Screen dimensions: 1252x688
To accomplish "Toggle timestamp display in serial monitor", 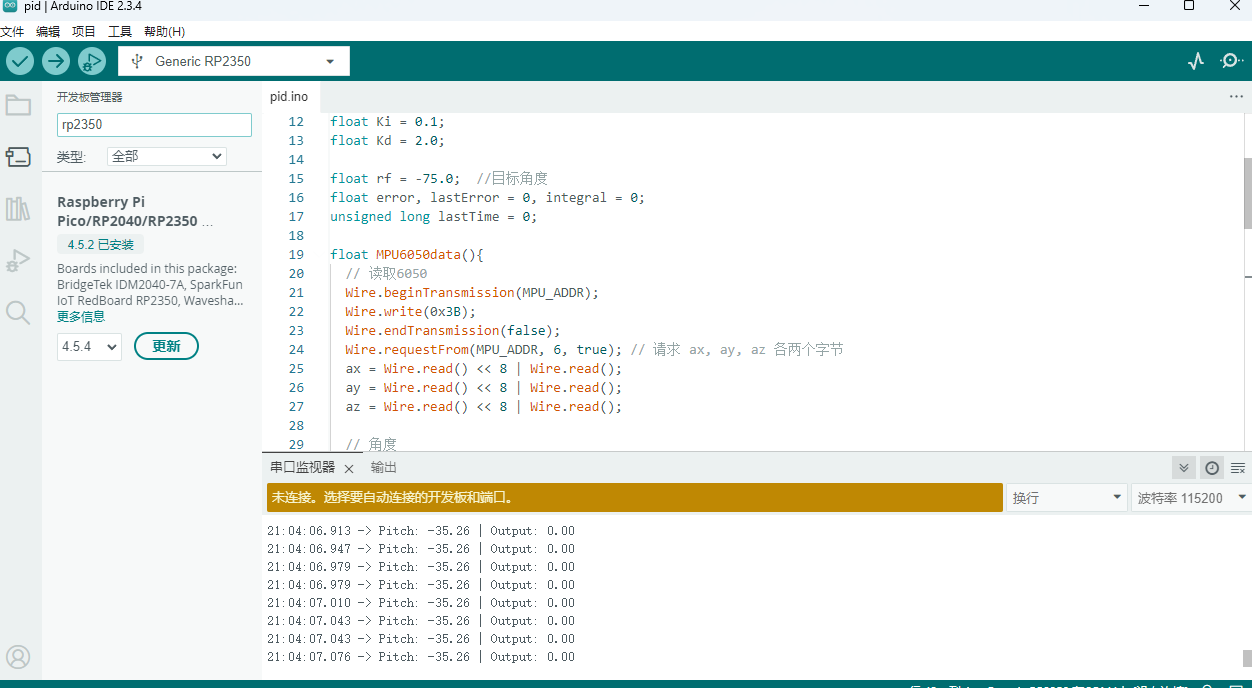I will click(1211, 468).
